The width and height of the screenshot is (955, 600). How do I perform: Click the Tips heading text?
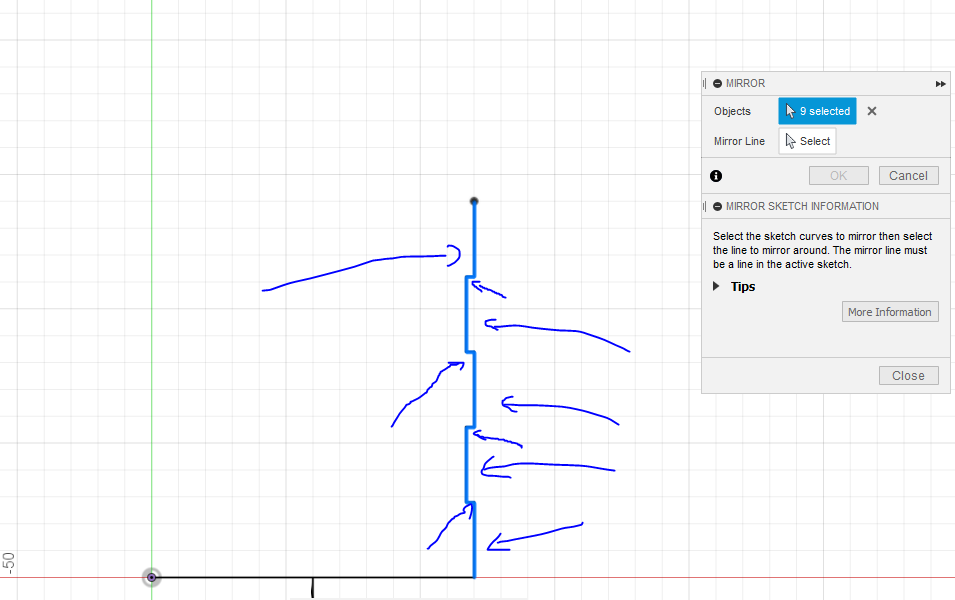click(743, 287)
